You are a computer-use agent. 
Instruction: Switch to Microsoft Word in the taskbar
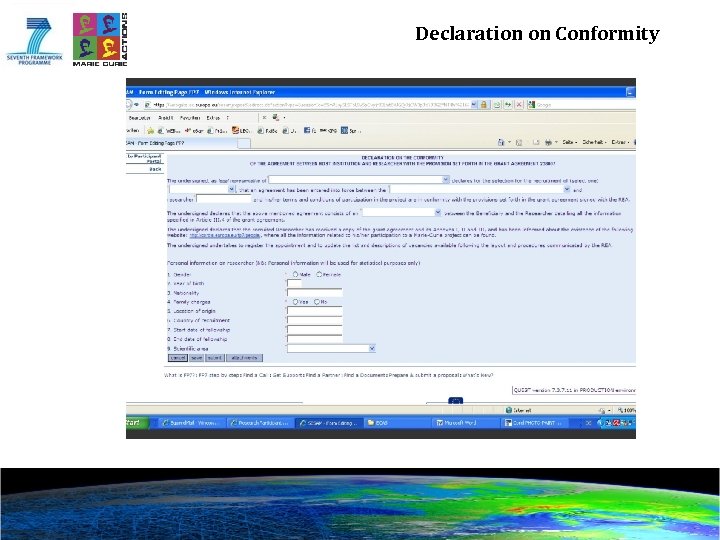coord(466,423)
